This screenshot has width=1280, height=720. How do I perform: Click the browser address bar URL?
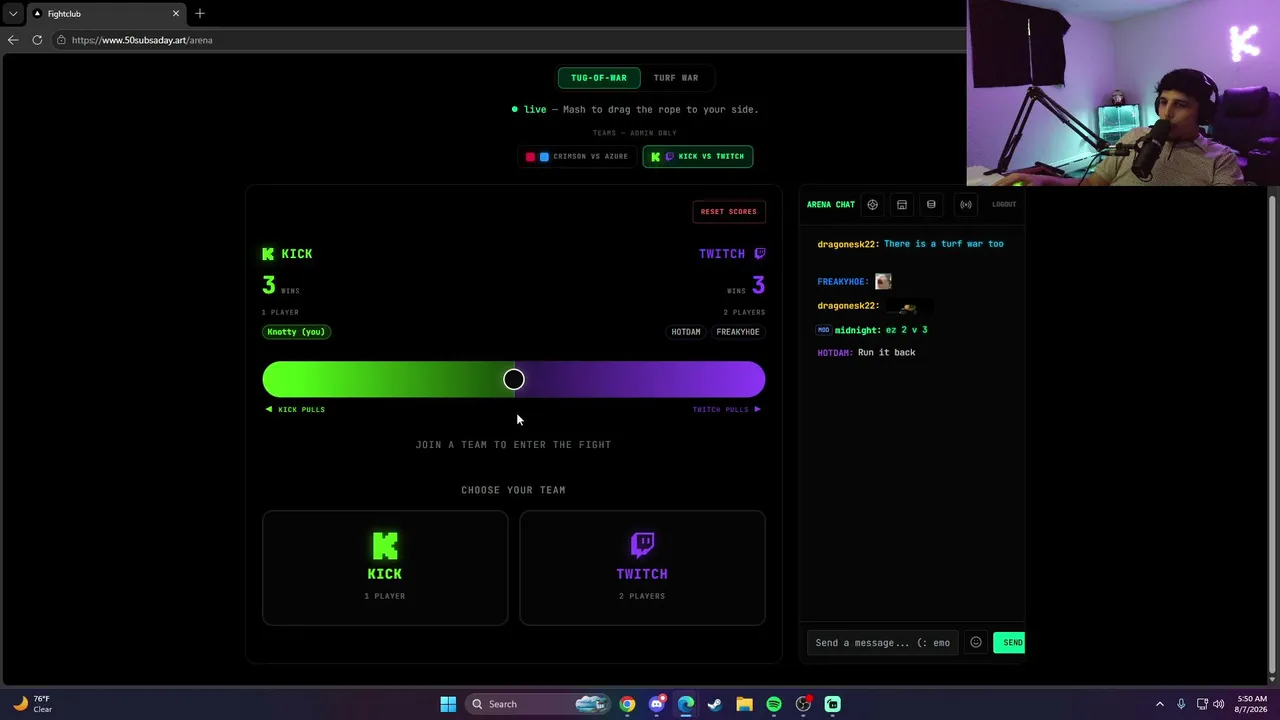pos(142,40)
